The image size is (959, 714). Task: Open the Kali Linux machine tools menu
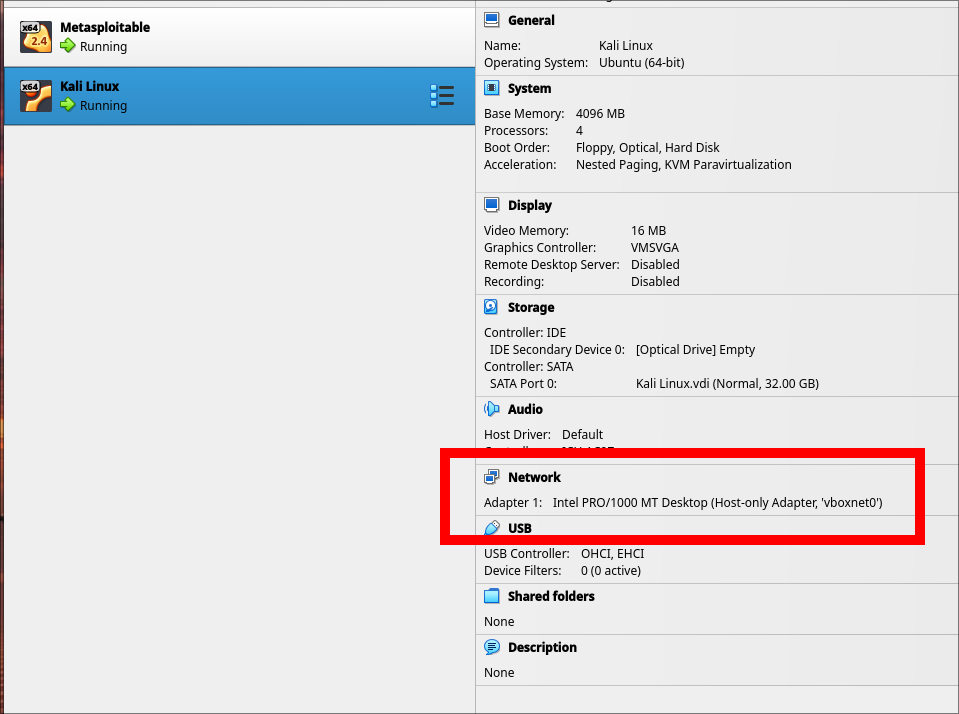[x=441, y=96]
